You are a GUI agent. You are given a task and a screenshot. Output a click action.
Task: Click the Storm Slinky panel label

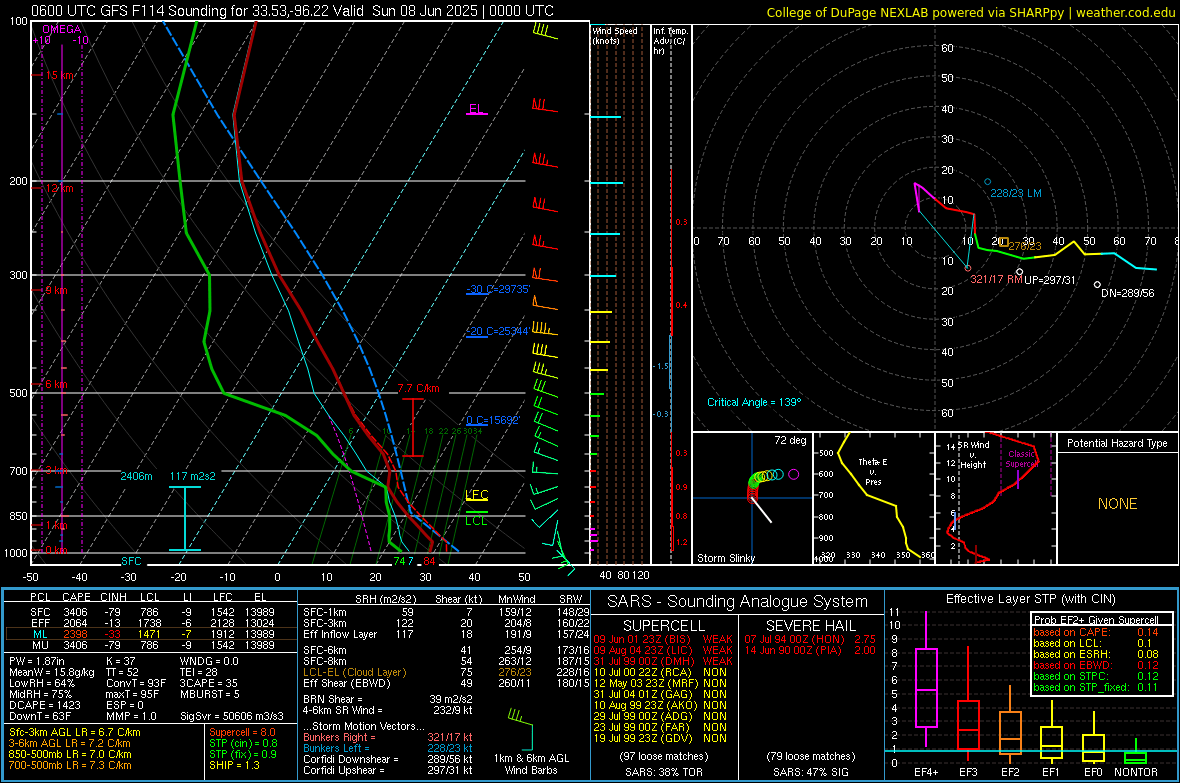click(726, 558)
